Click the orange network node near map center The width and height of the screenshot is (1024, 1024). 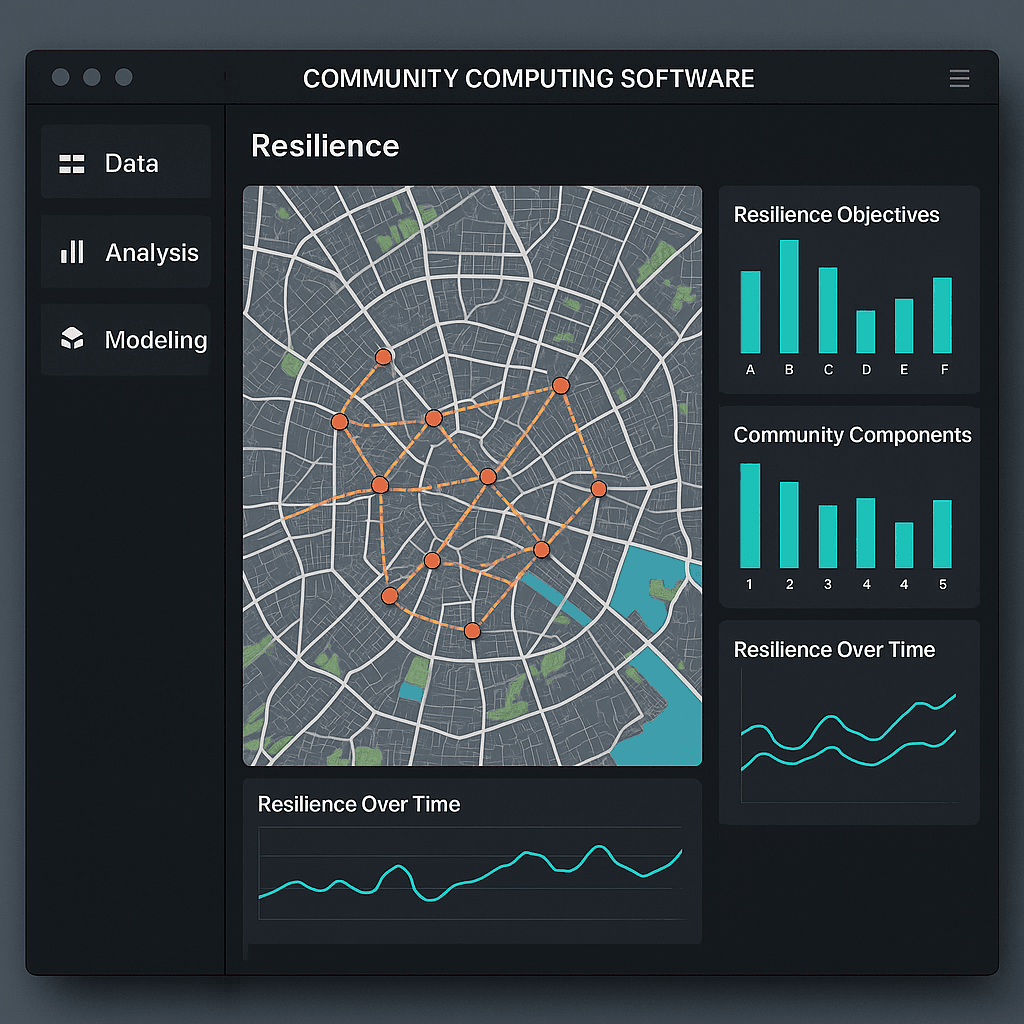tap(488, 477)
